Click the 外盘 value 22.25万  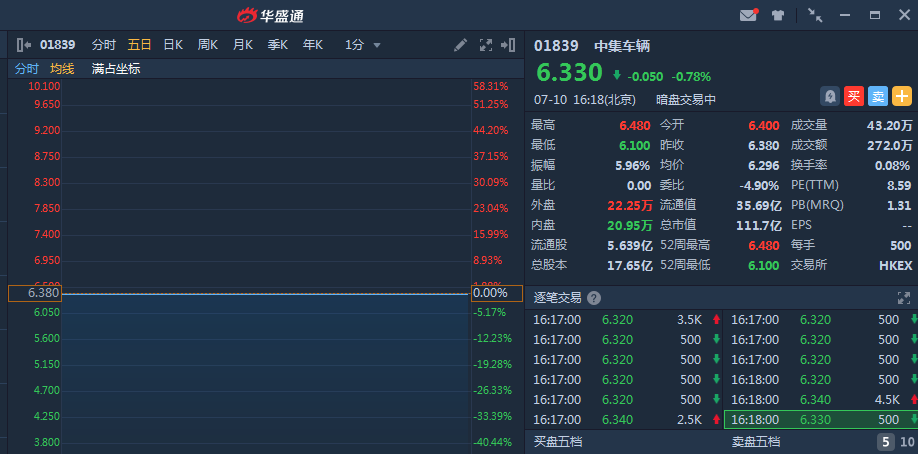click(630, 205)
